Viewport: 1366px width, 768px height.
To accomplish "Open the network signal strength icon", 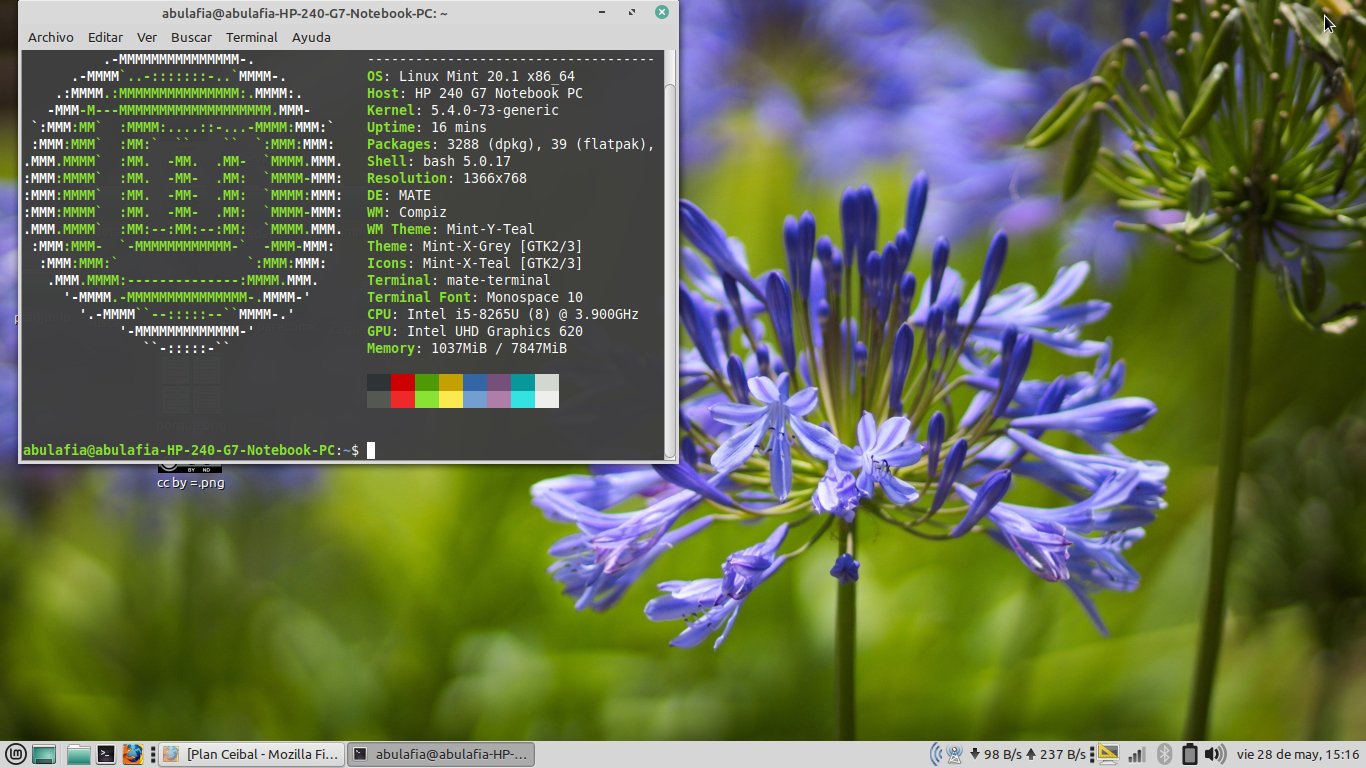I will pyautogui.click(x=1137, y=755).
